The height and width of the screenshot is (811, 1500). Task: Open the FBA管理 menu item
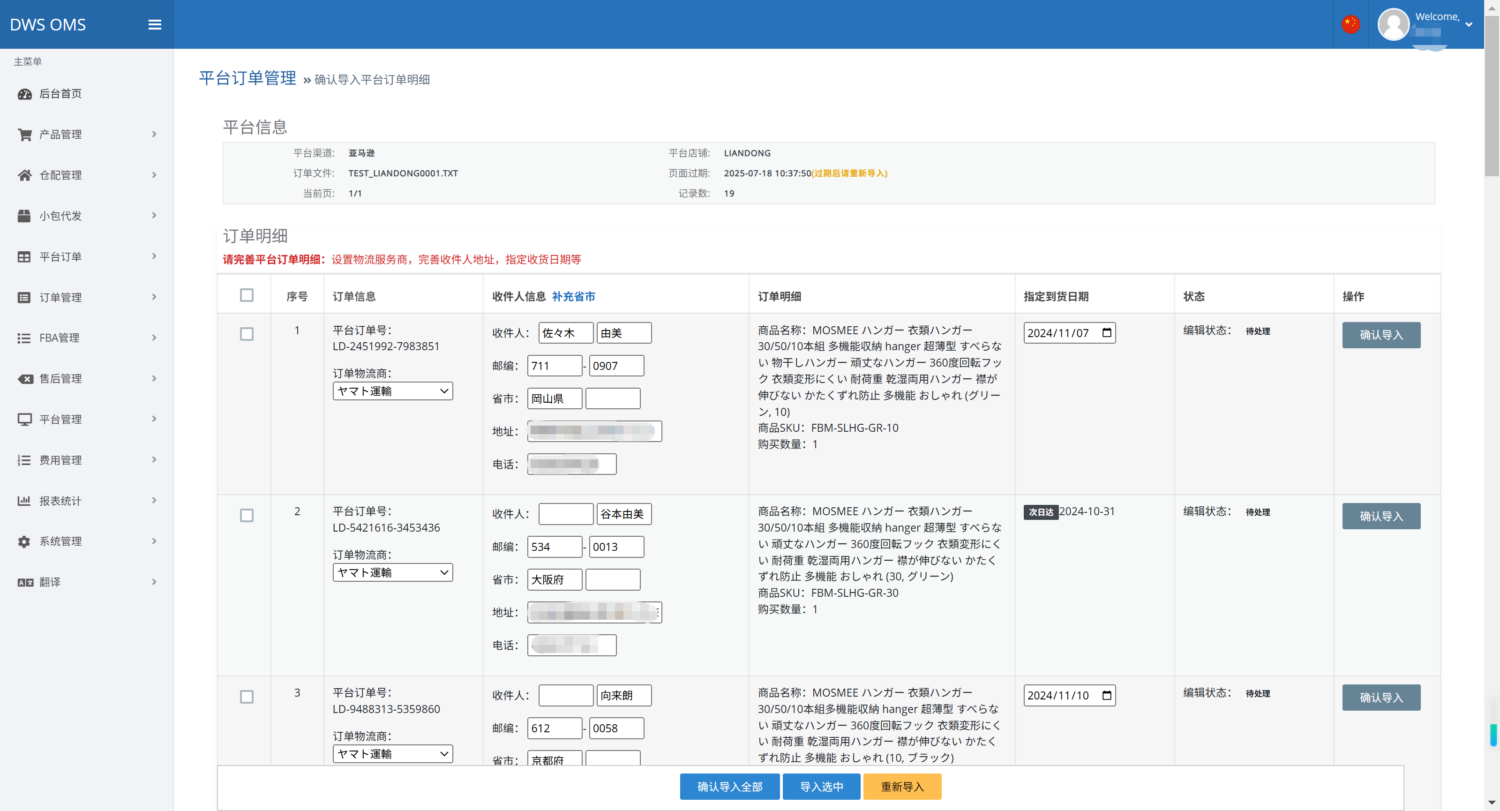pos(87,338)
